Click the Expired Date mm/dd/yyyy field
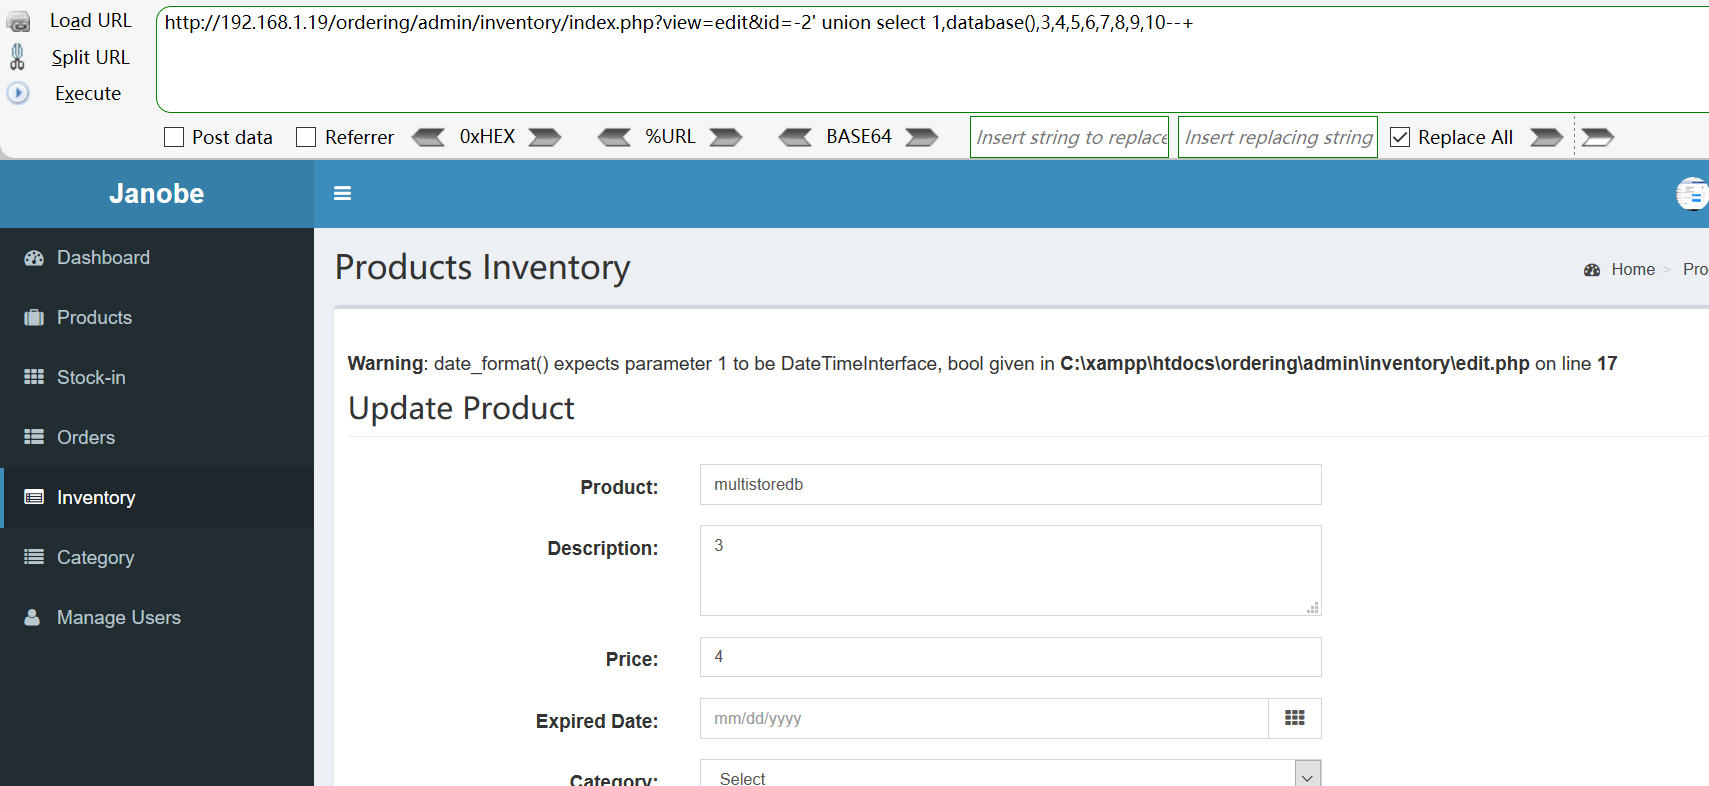Viewport: 1709px width, 786px height. [x=984, y=719]
